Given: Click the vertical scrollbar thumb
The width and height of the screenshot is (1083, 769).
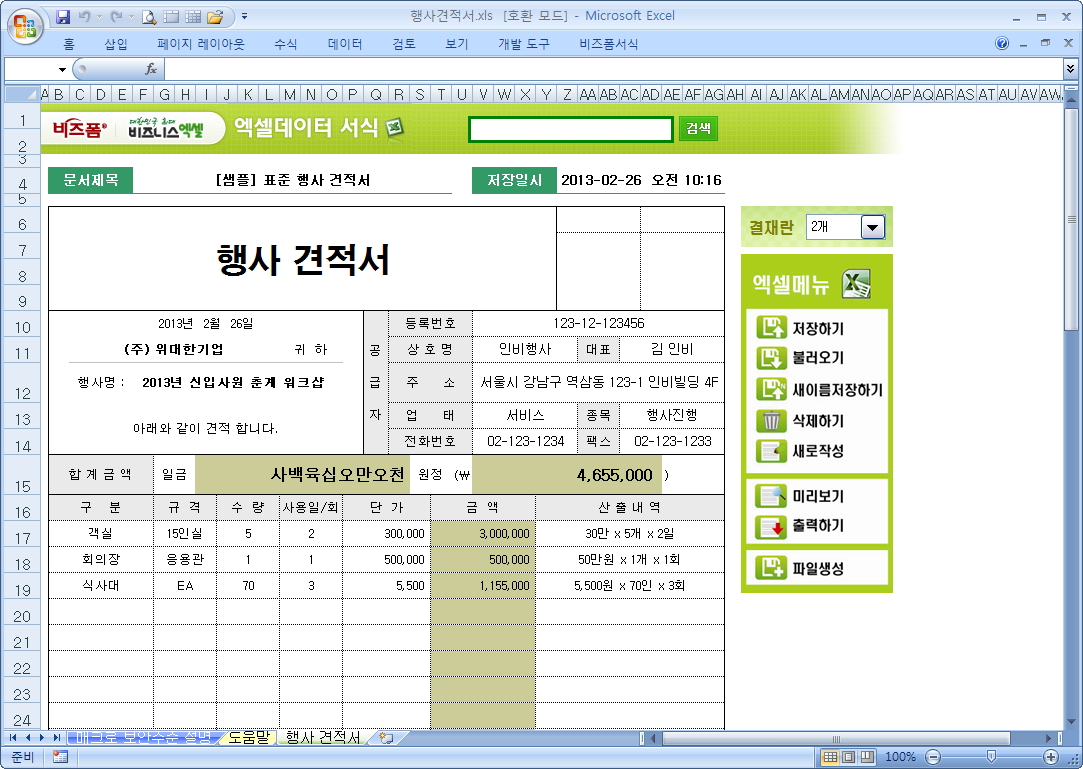Looking at the screenshot, I should (x=1071, y=220).
